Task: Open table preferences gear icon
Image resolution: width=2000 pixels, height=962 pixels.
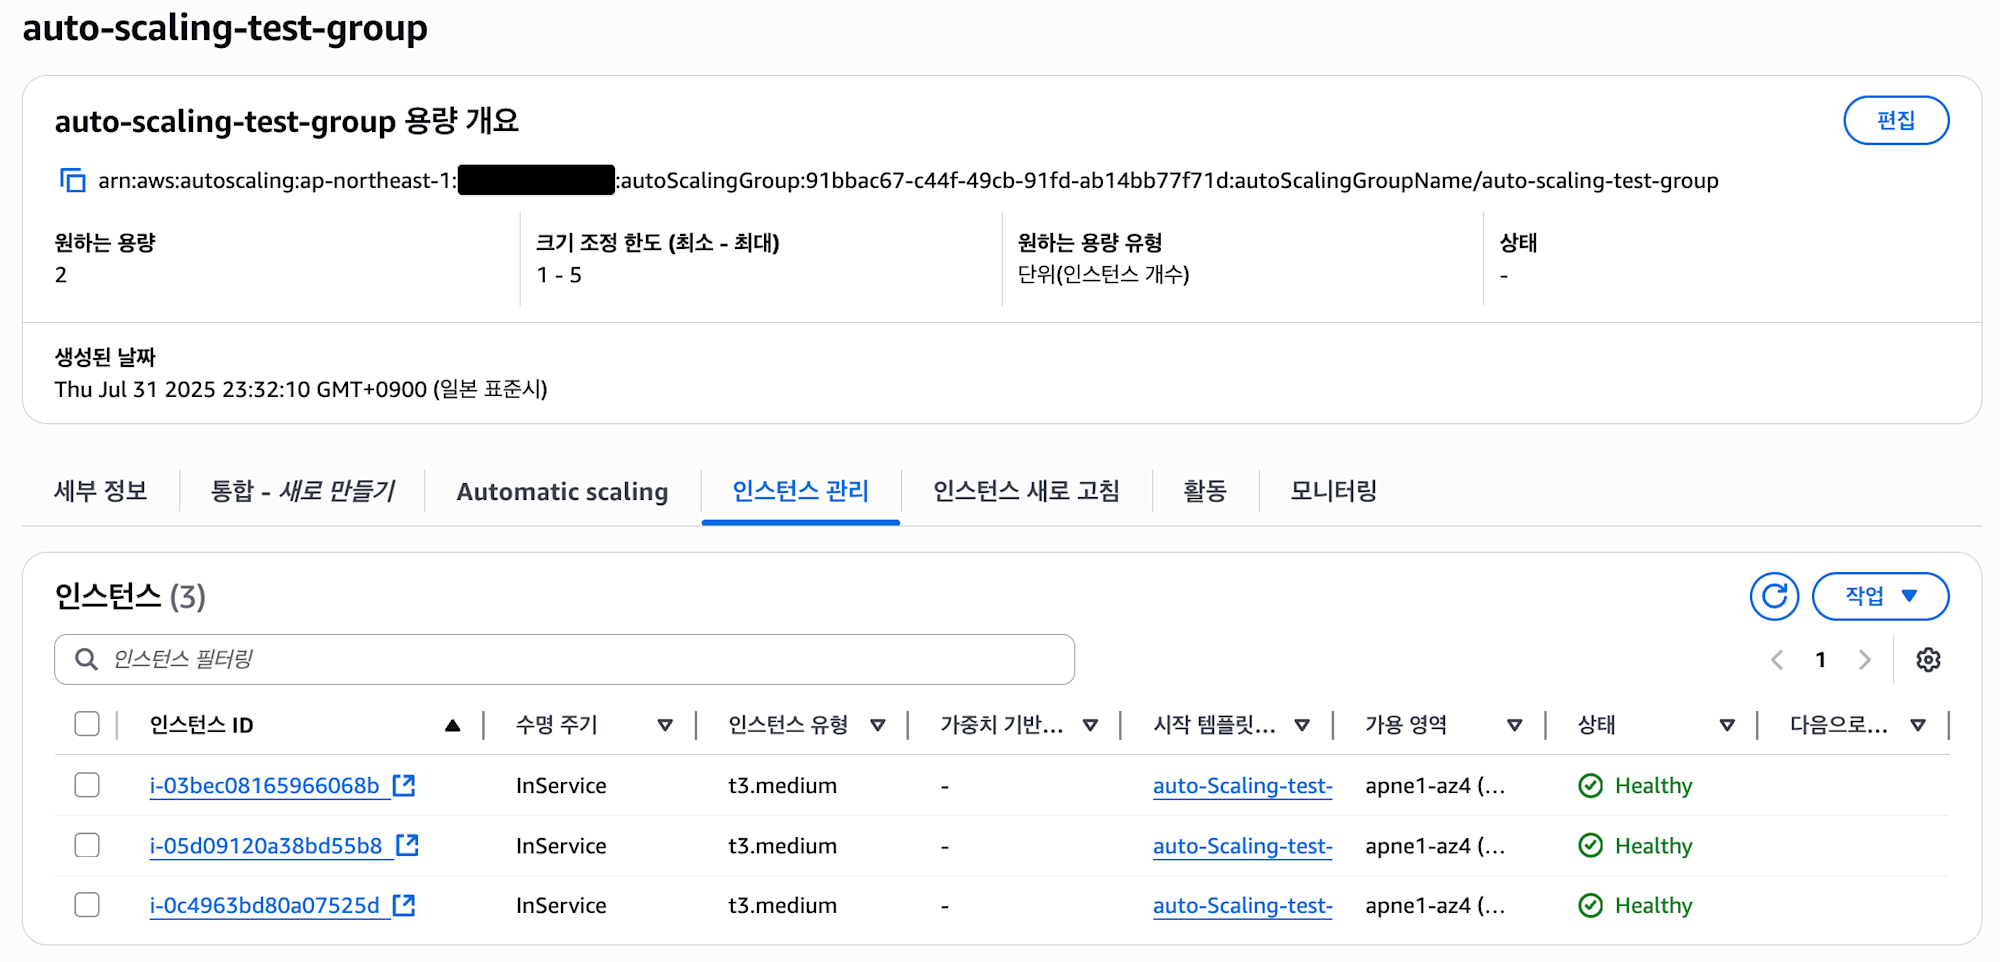Action: pos(1928,660)
